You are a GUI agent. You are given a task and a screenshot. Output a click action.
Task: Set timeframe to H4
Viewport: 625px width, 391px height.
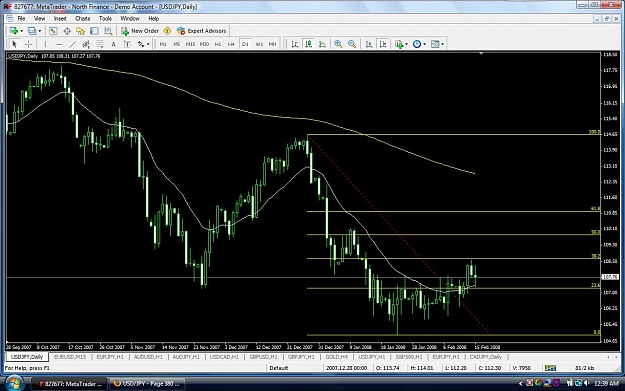tap(231, 44)
